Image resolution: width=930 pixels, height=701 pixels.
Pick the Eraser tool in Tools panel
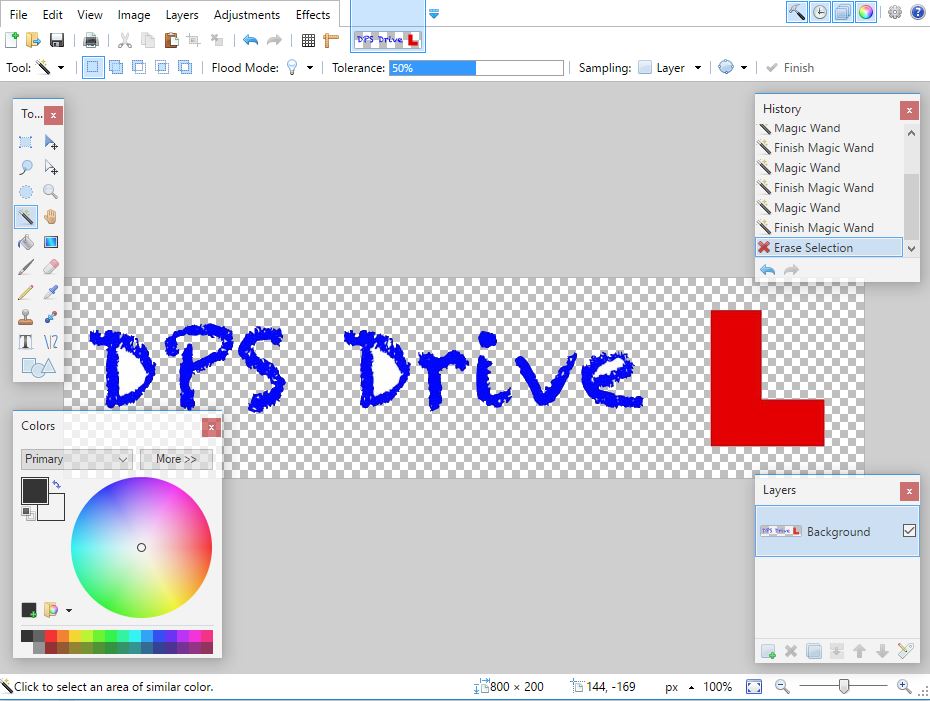point(50,267)
